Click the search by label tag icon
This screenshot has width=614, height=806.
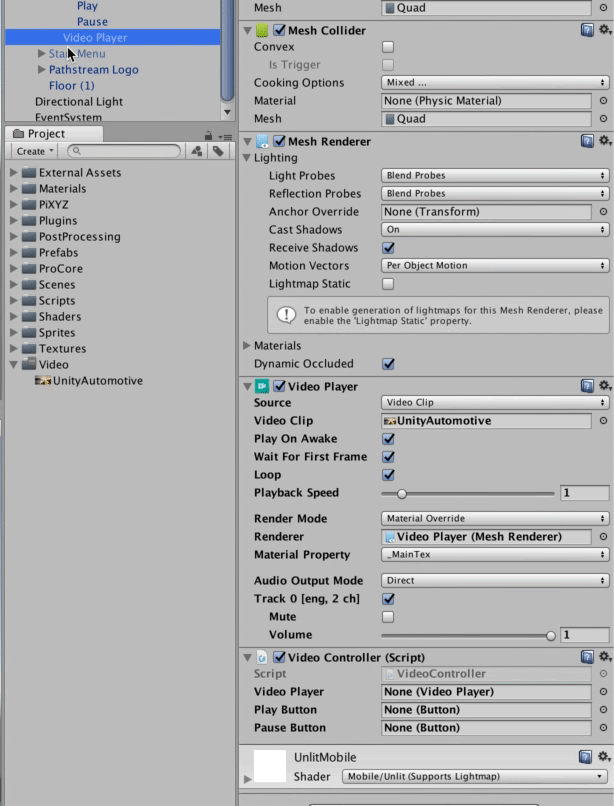[x=215, y=152]
